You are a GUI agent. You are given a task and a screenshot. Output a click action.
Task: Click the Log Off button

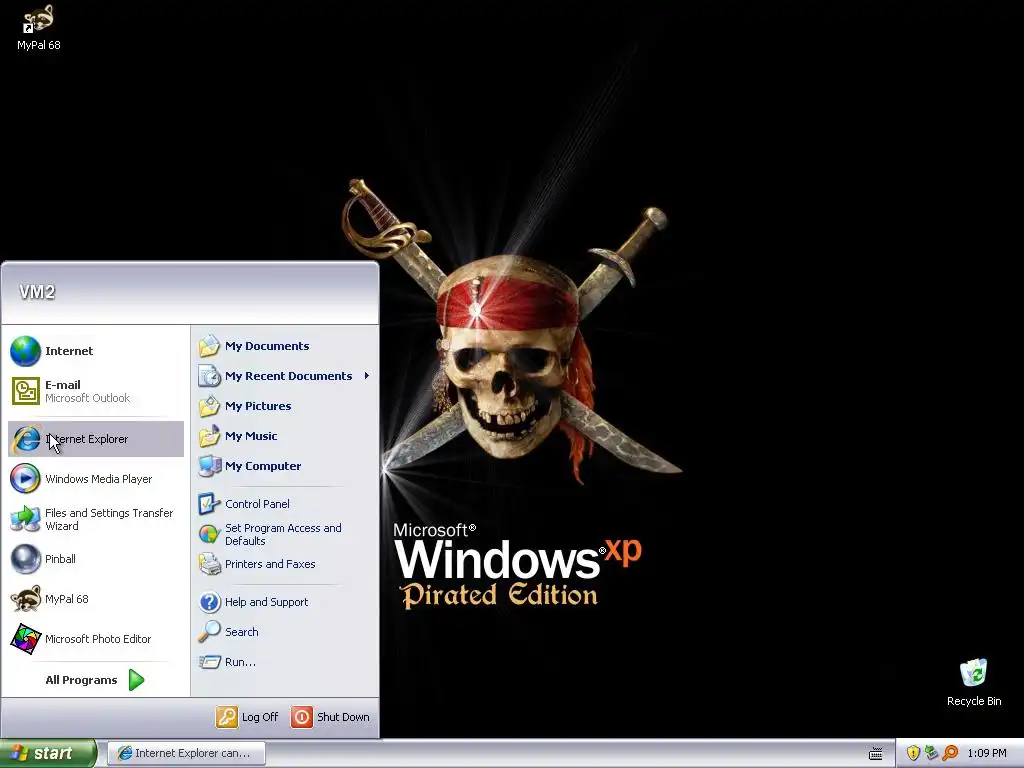pos(248,716)
